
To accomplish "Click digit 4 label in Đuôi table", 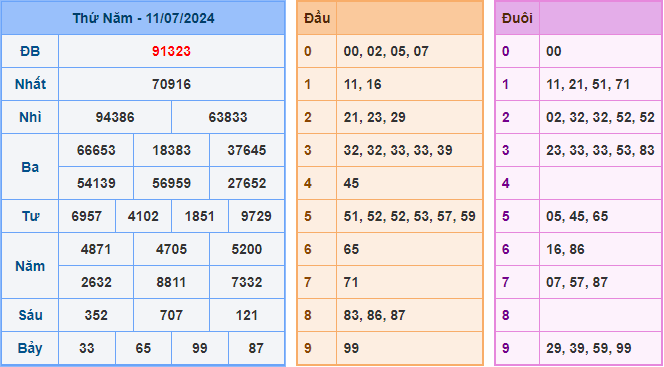I will pyautogui.click(x=506, y=183).
